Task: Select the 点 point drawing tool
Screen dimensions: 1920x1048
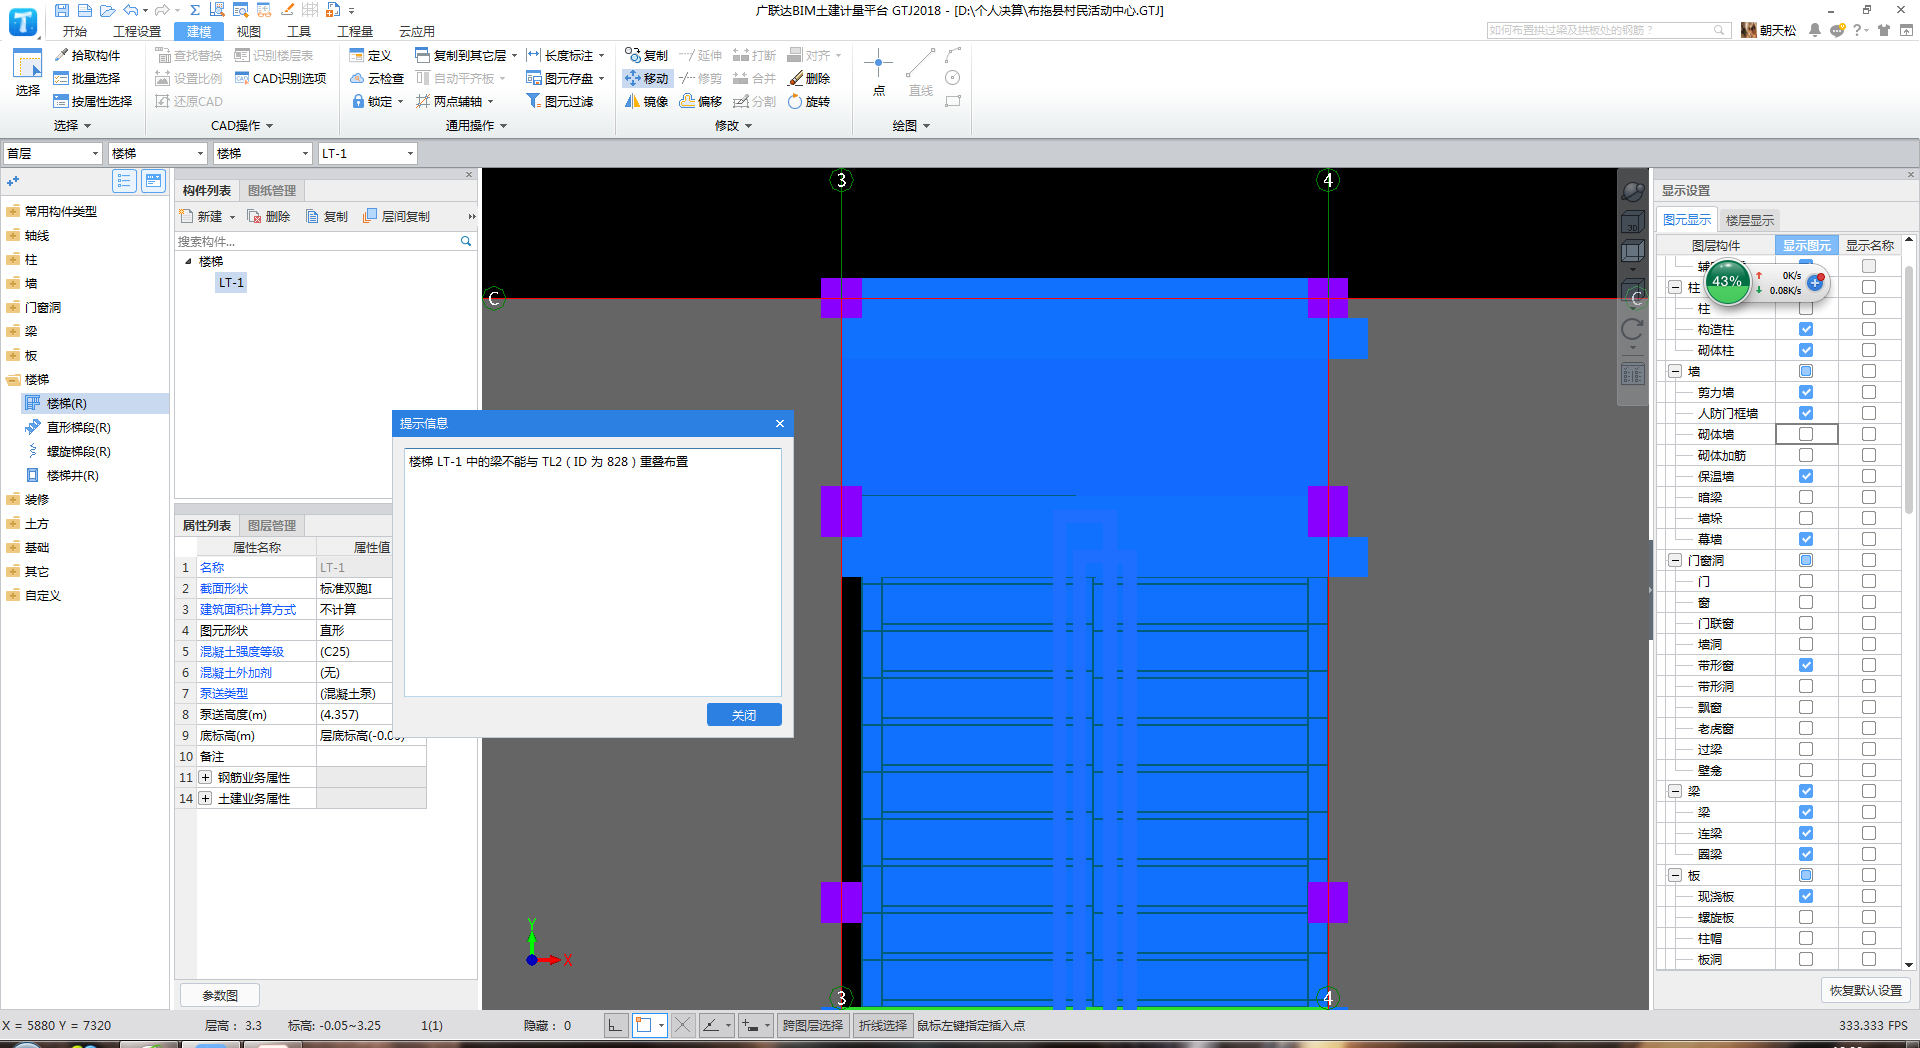Action: tap(878, 72)
